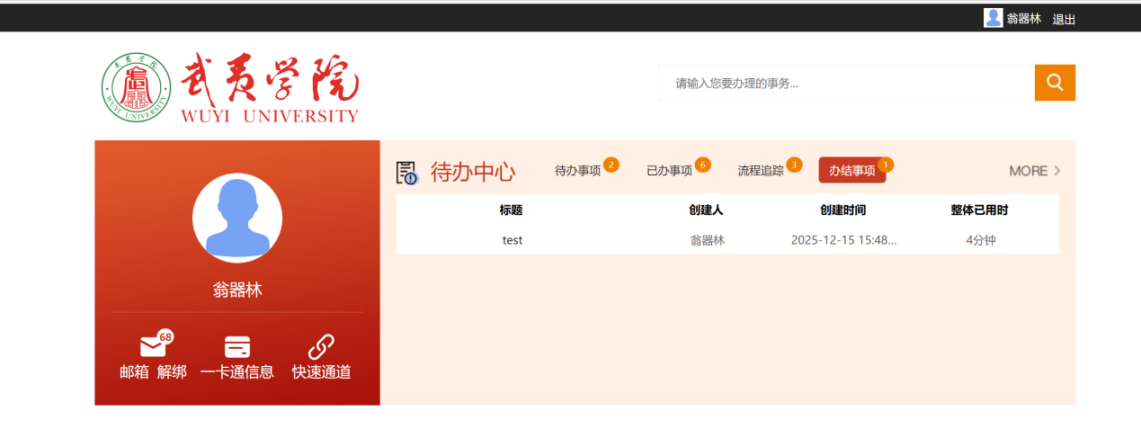Screen dimensions: 1141x429
Task: Switch to the 待办事项 tab
Action: 578,171
